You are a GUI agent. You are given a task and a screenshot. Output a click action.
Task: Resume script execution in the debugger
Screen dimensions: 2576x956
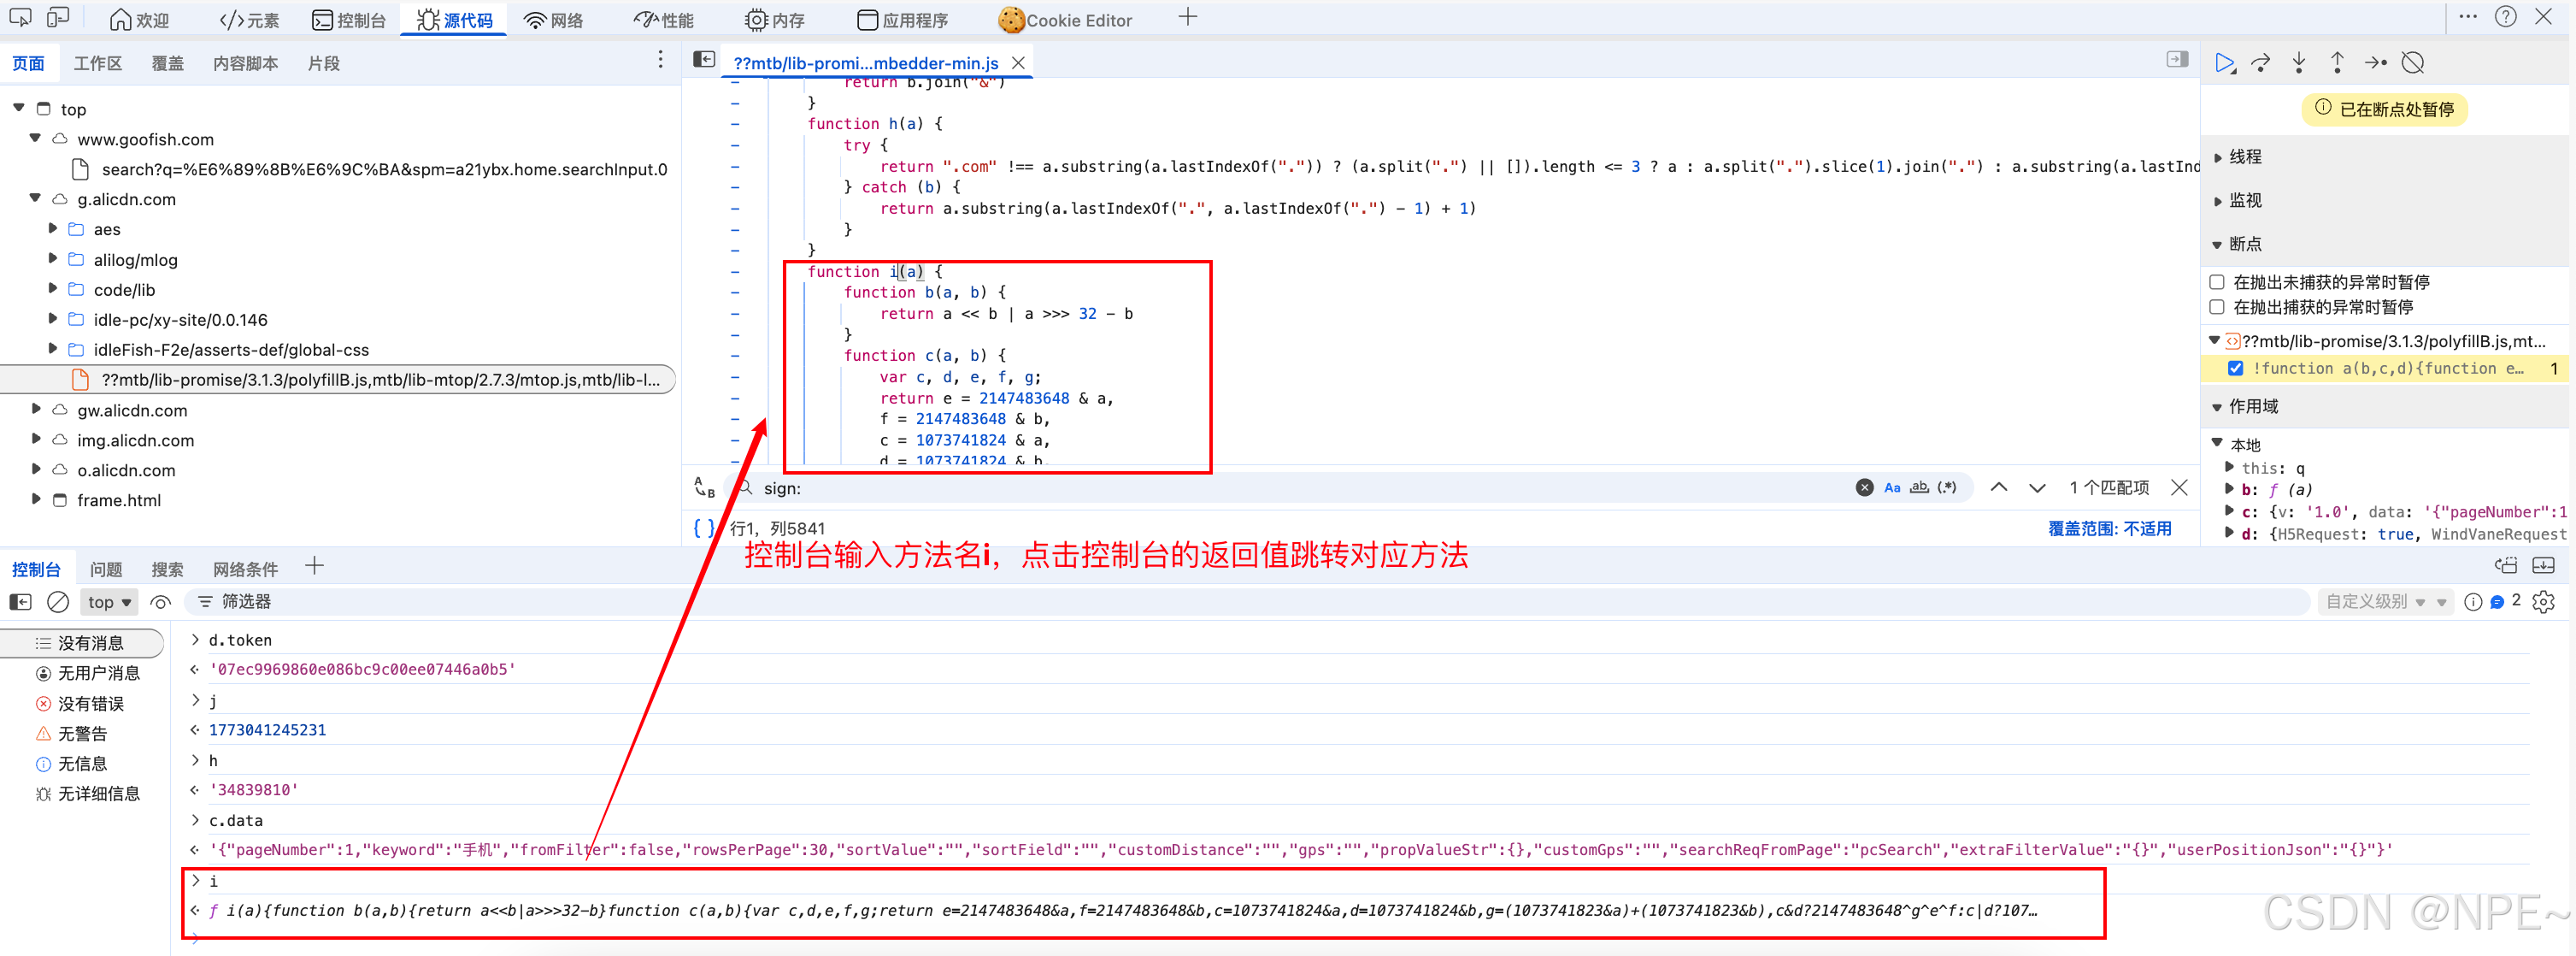pyautogui.click(x=2224, y=63)
